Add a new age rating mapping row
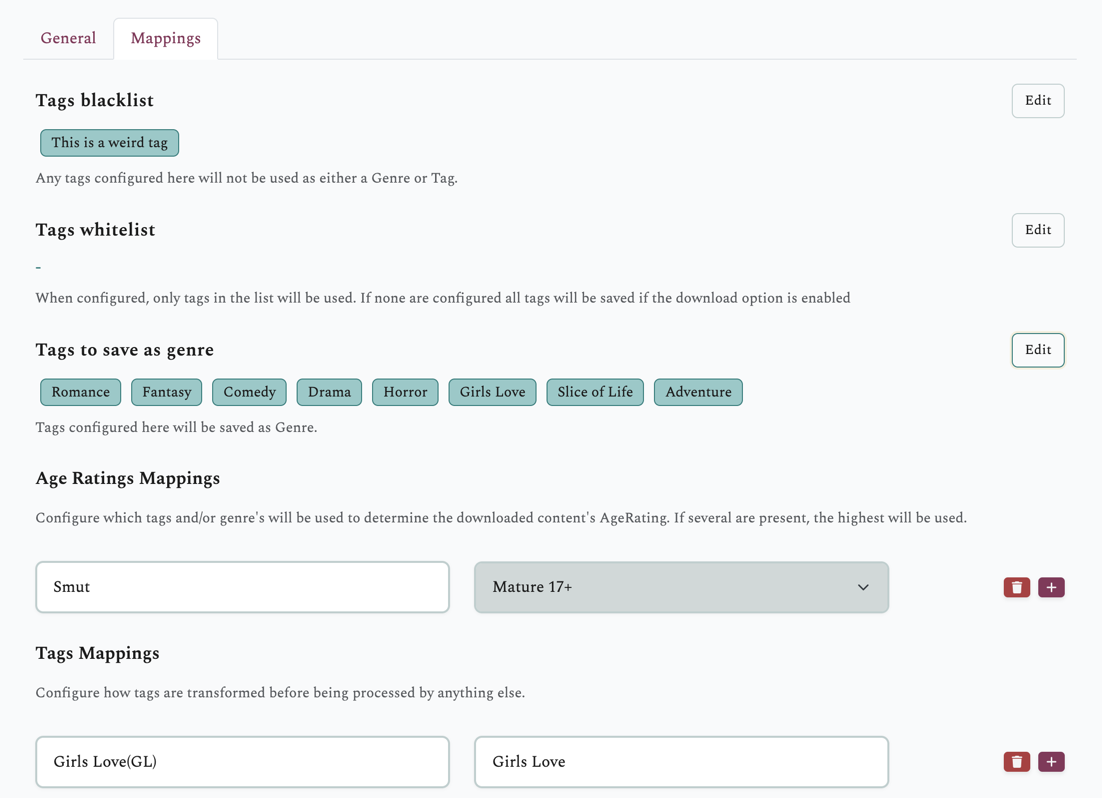This screenshot has height=798, width=1102. 1051,587
